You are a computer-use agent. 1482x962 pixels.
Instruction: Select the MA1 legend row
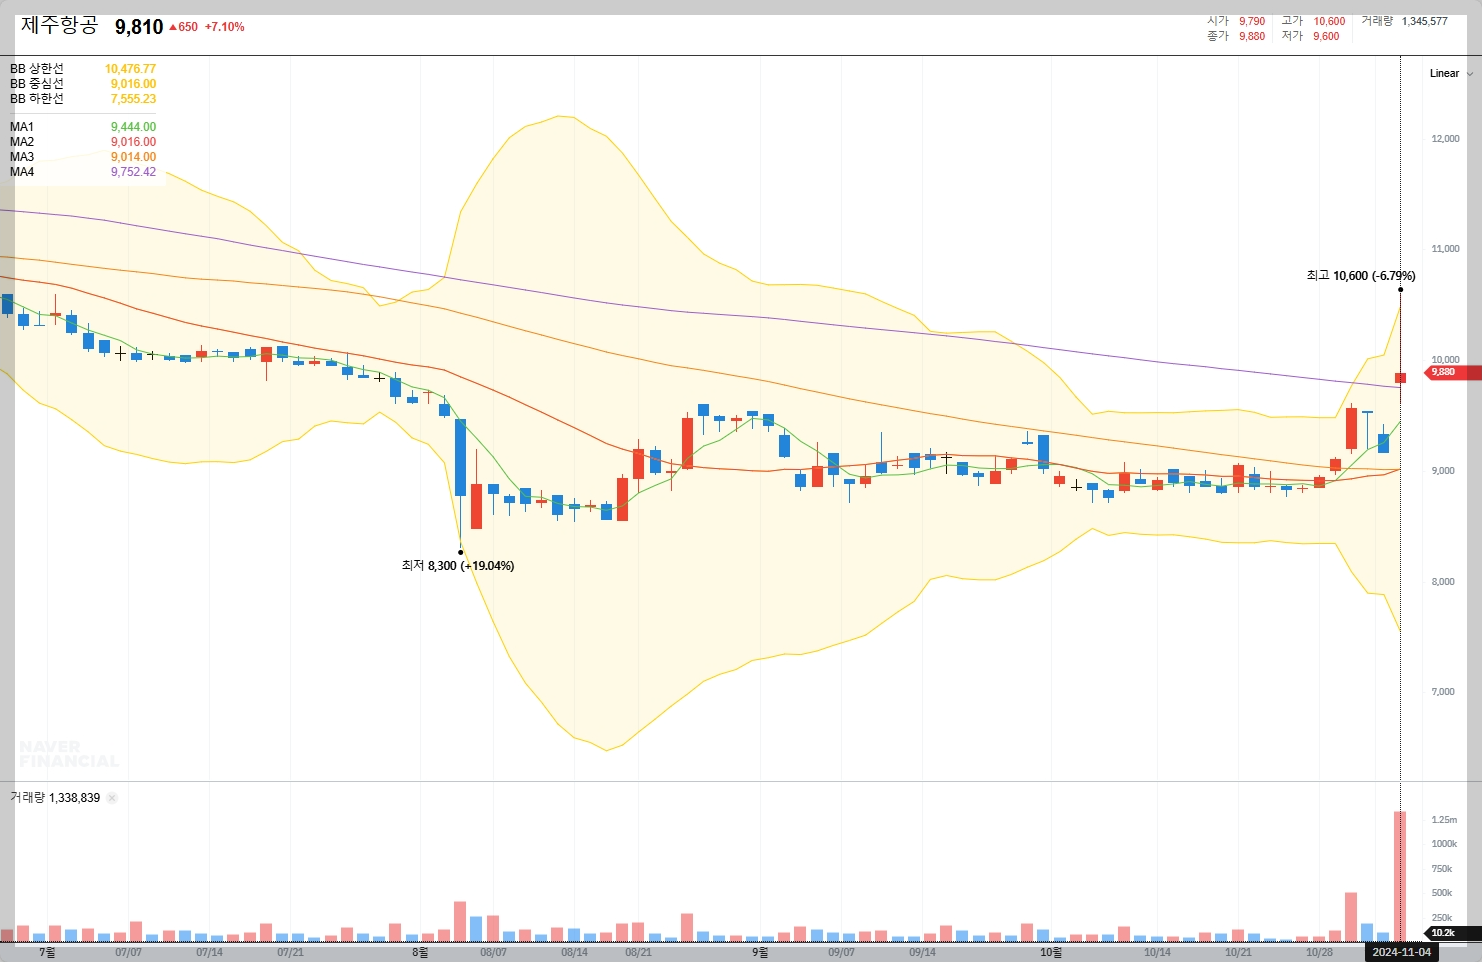pos(83,127)
